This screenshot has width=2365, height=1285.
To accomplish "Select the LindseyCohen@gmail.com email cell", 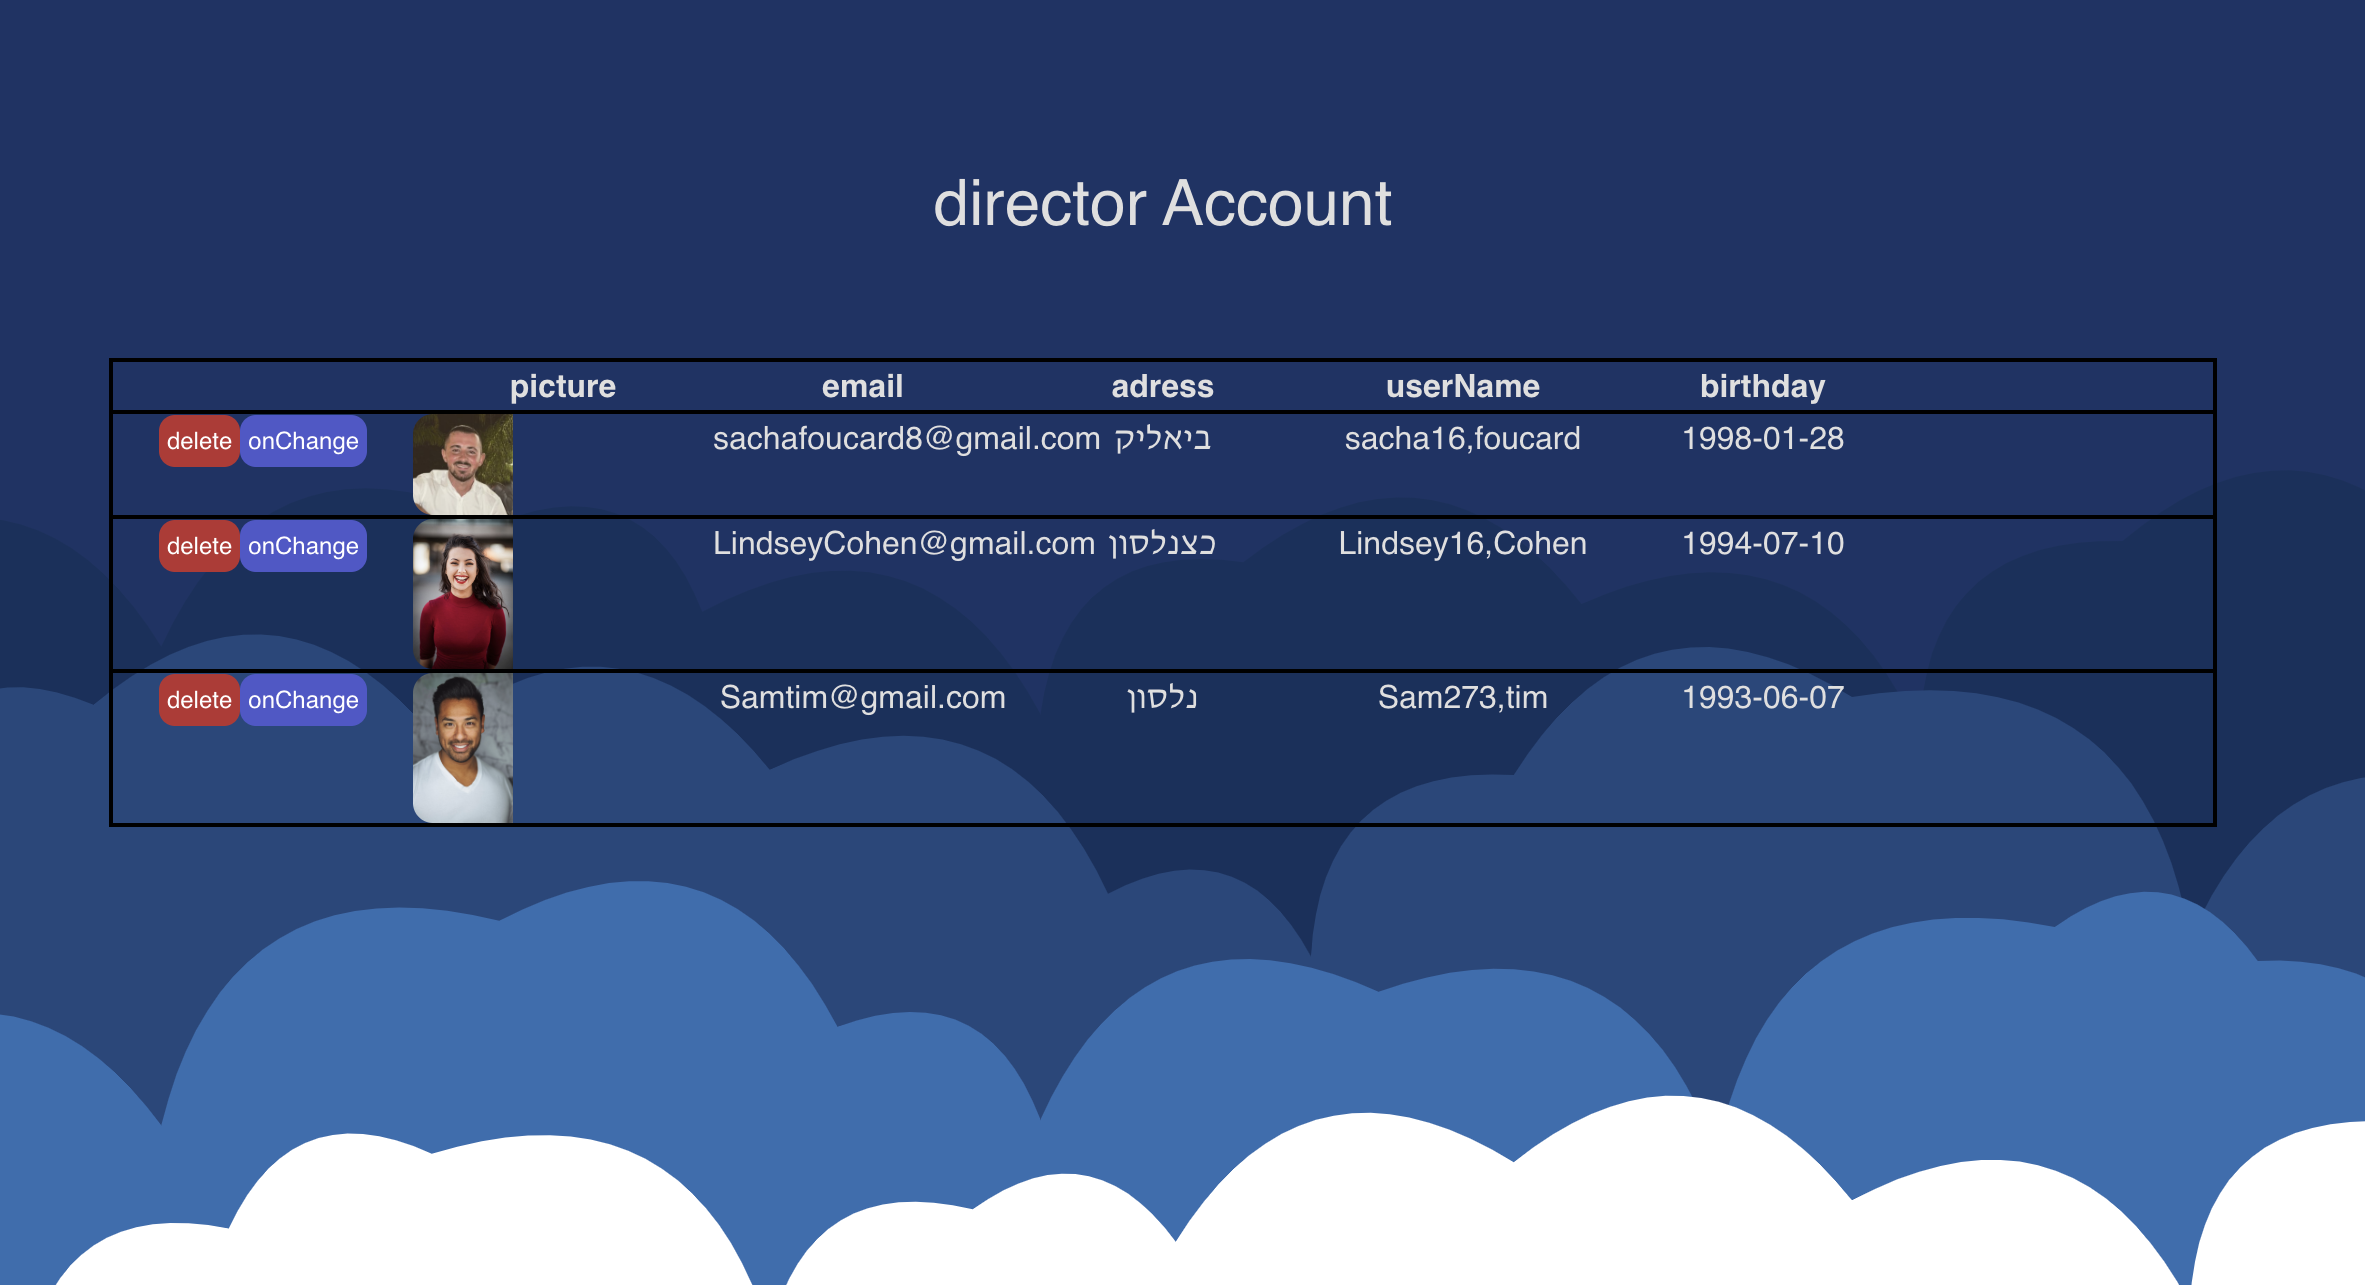I will (904, 544).
